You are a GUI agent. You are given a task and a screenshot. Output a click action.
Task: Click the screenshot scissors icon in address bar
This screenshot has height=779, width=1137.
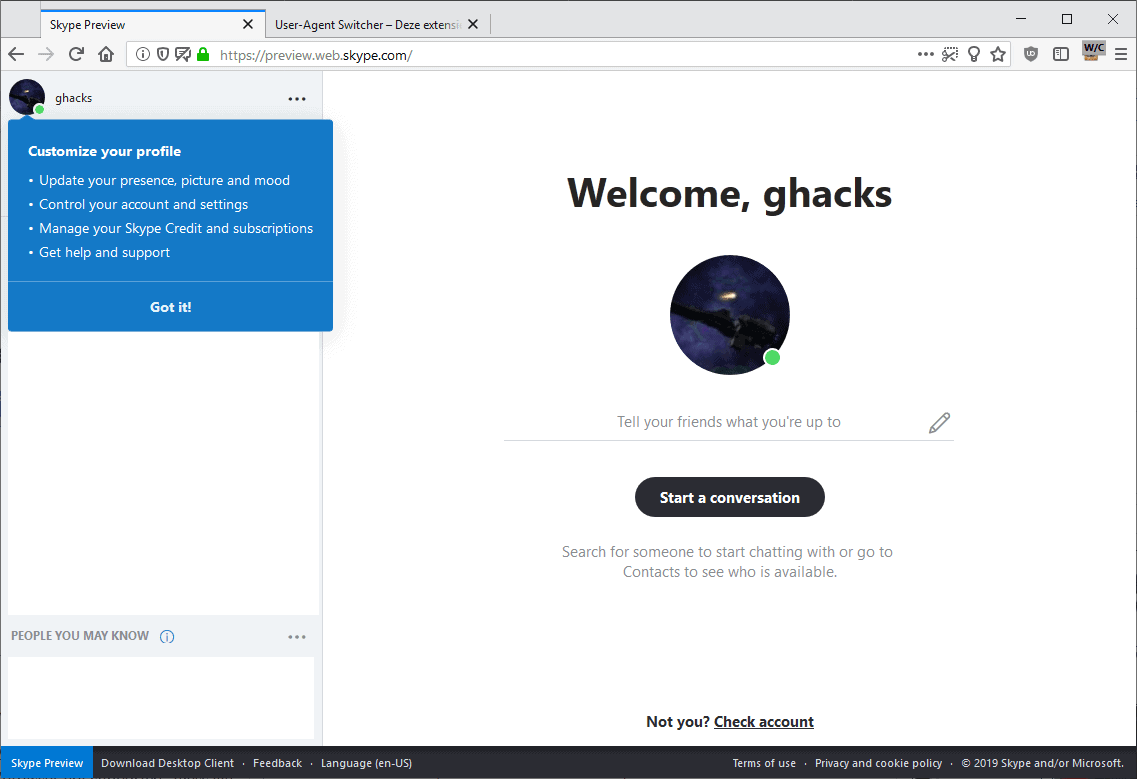tap(950, 54)
